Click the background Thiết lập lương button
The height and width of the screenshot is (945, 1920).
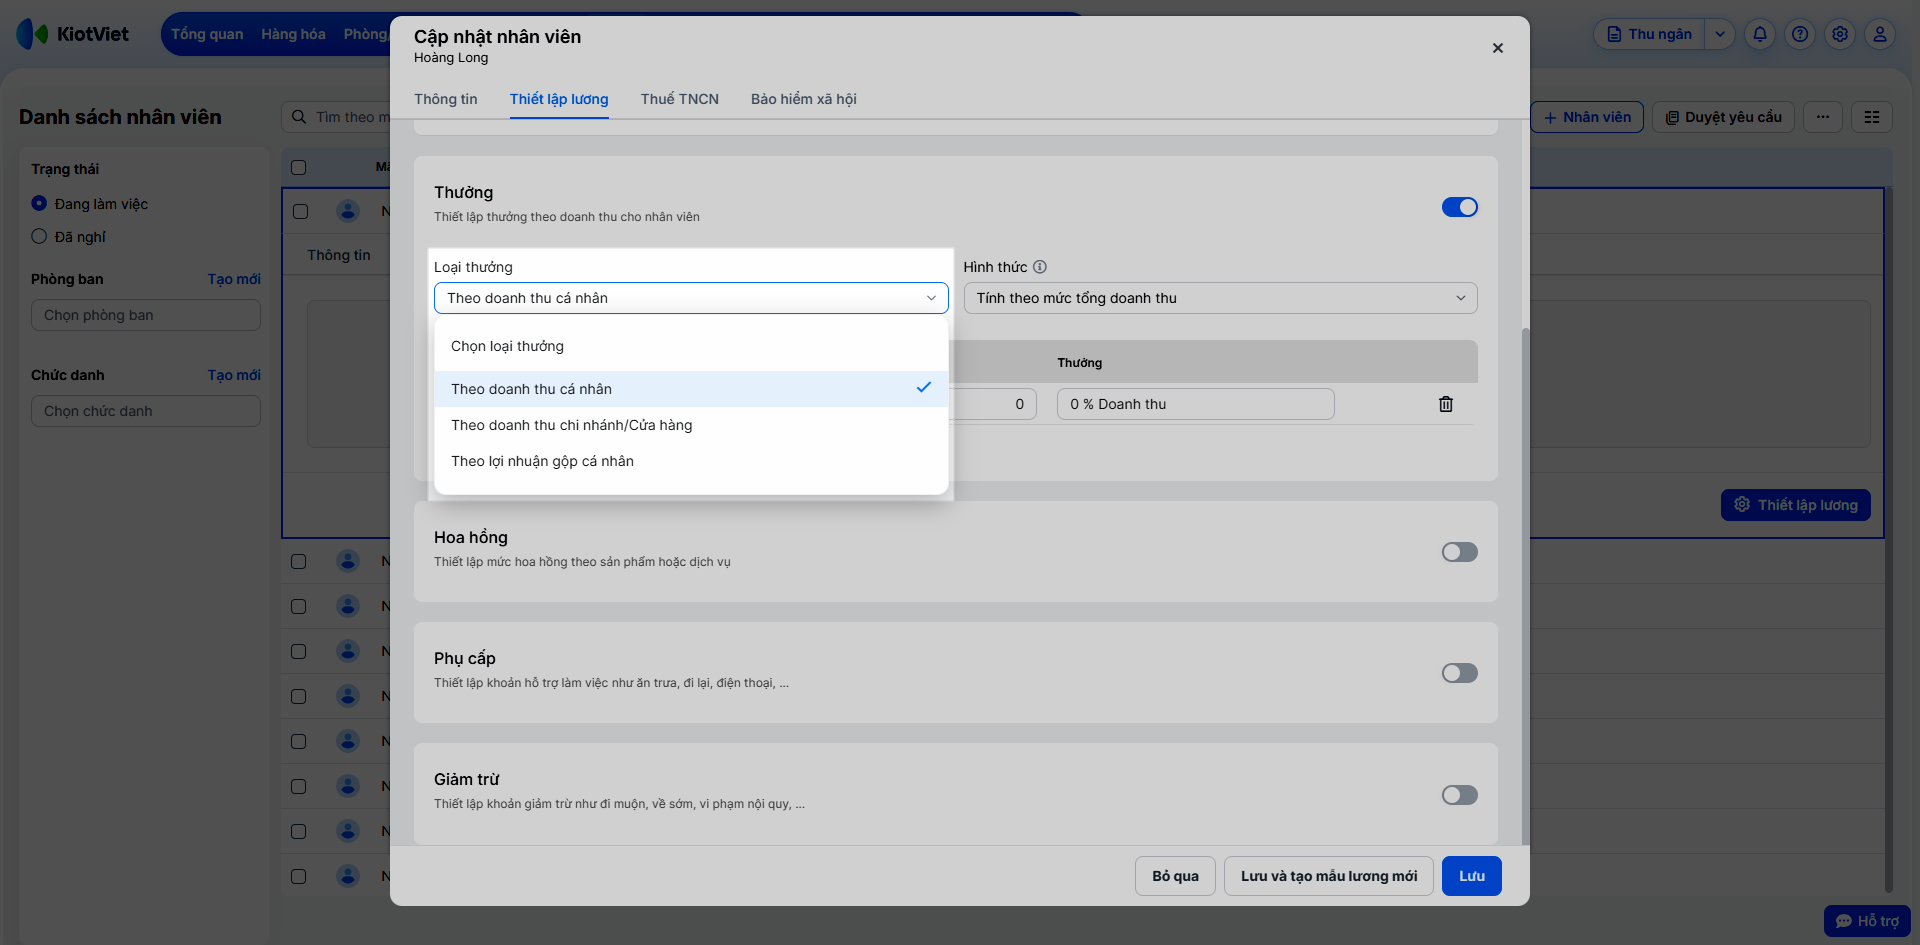(1796, 505)
